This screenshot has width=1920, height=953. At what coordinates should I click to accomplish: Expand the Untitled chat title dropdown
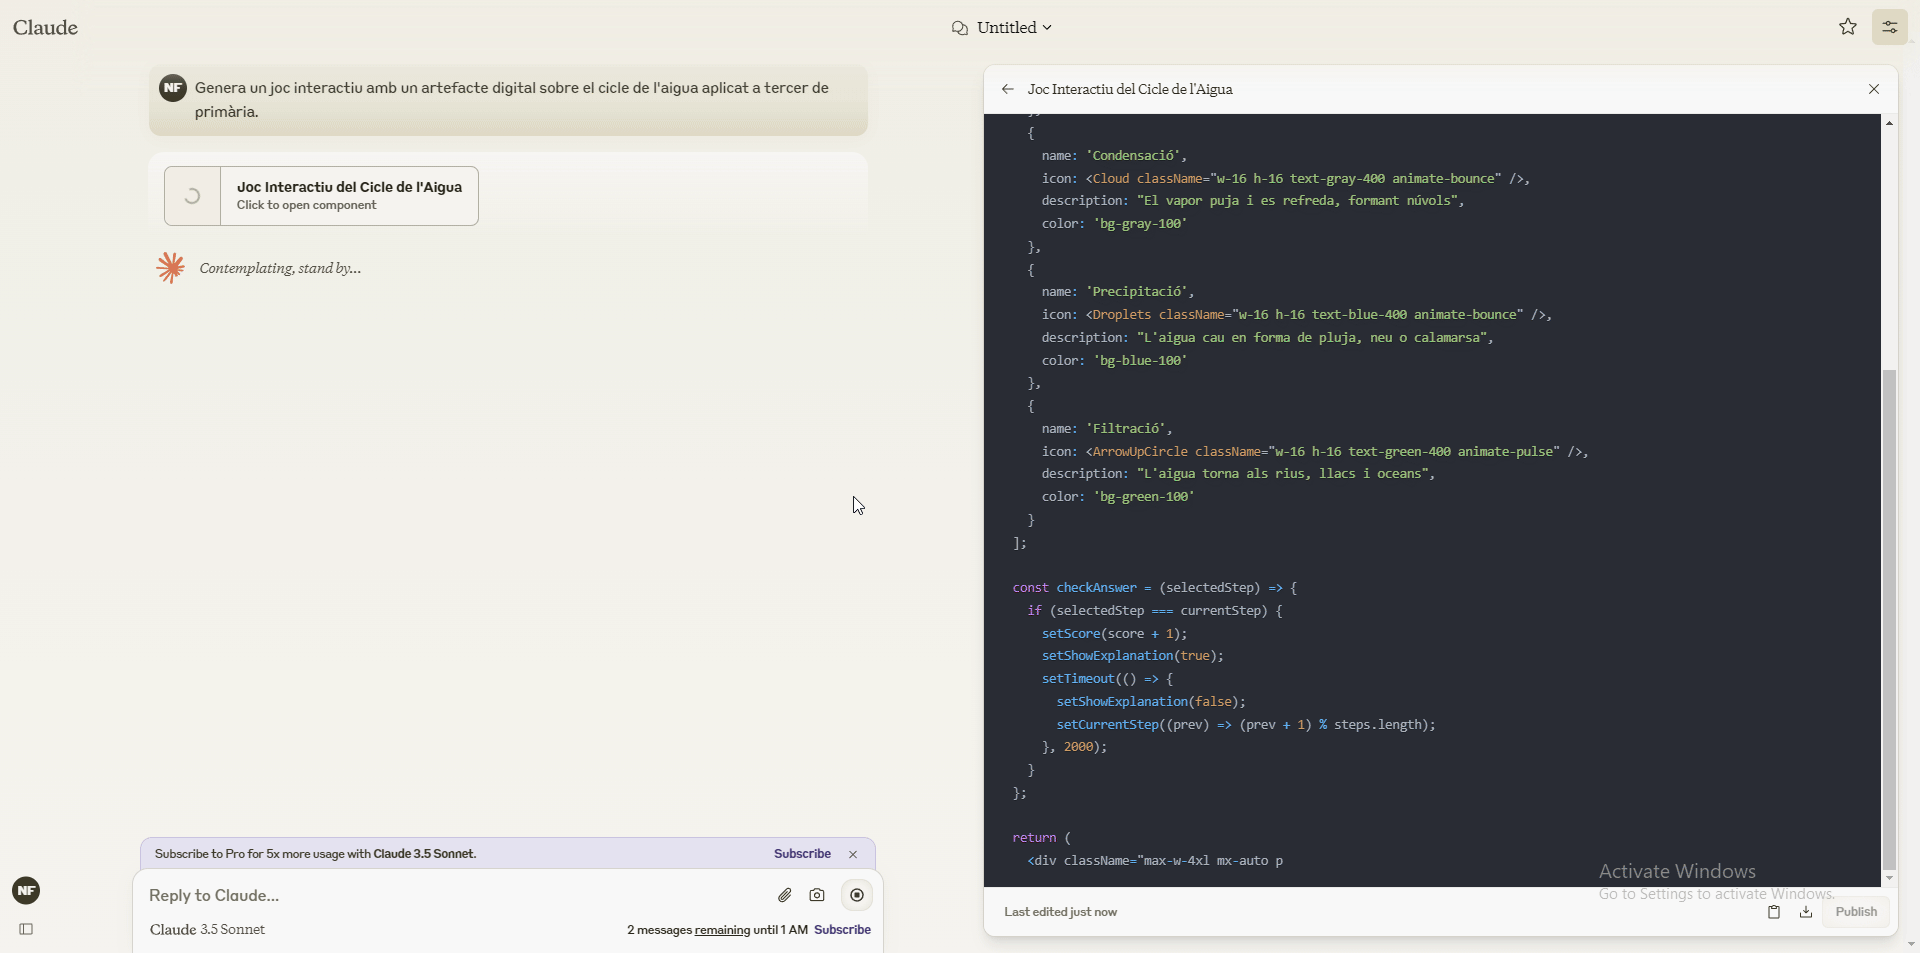(1002, 28)
